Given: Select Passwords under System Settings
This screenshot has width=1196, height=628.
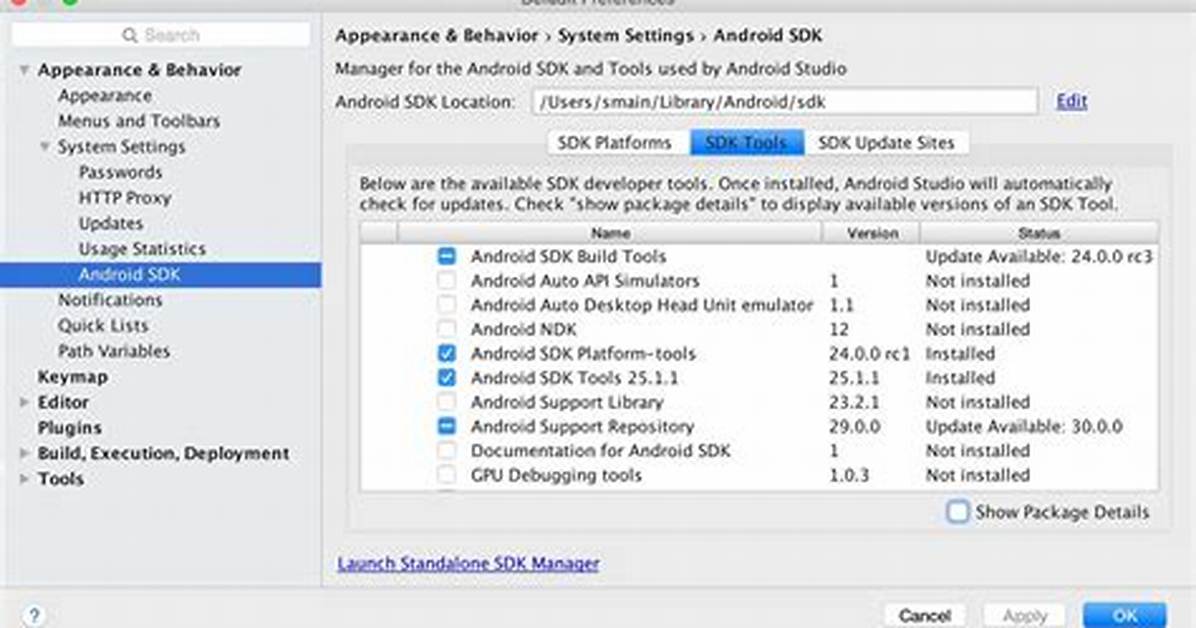Looking at the screenshot, I should coord(121,172).
